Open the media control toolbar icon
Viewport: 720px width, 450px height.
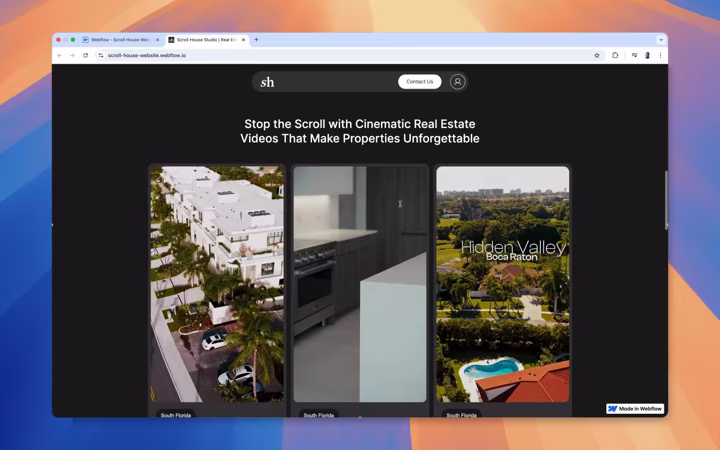click(634, 55)
